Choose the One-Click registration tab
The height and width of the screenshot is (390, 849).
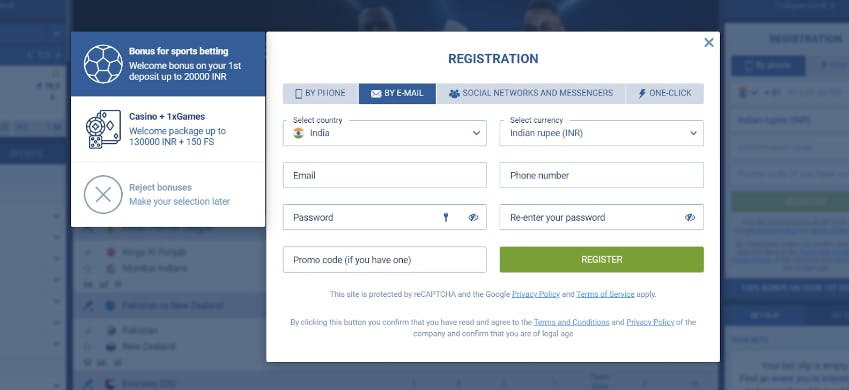point(664,93)
